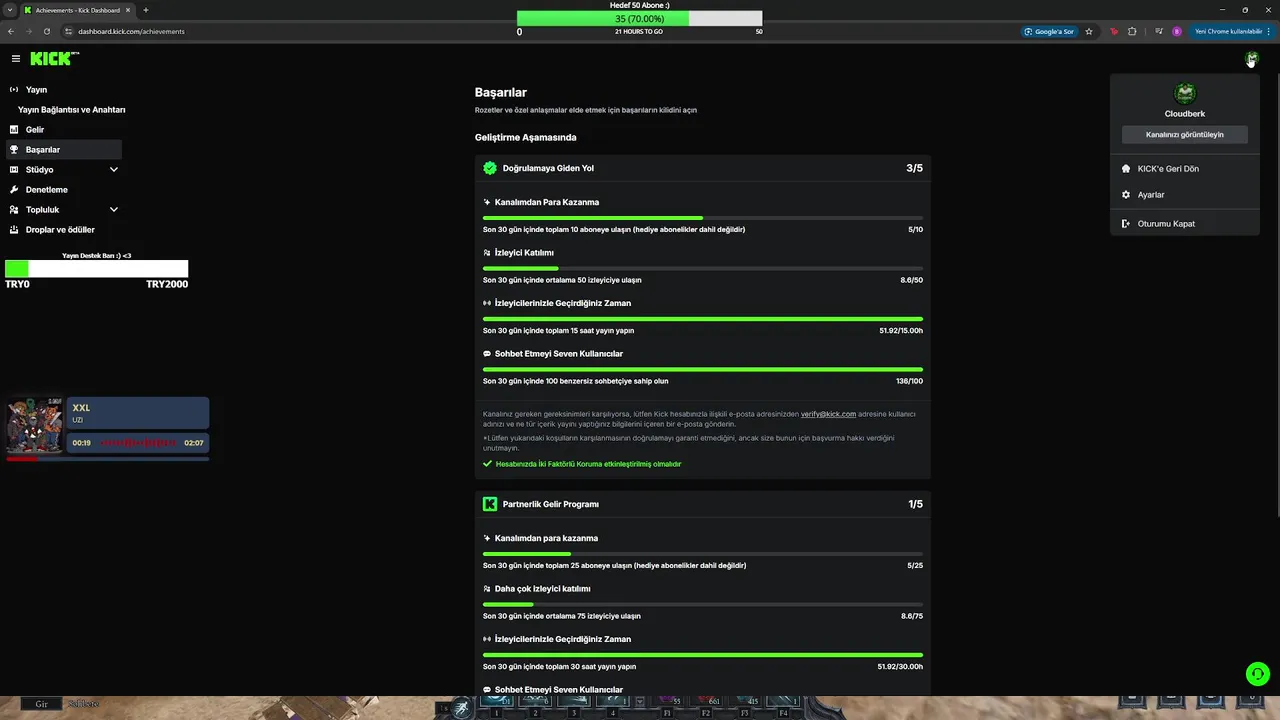Click the Kick icon beside Partnerlik Gelir Programı
The image size is (1280, 720).
(490, 504)
